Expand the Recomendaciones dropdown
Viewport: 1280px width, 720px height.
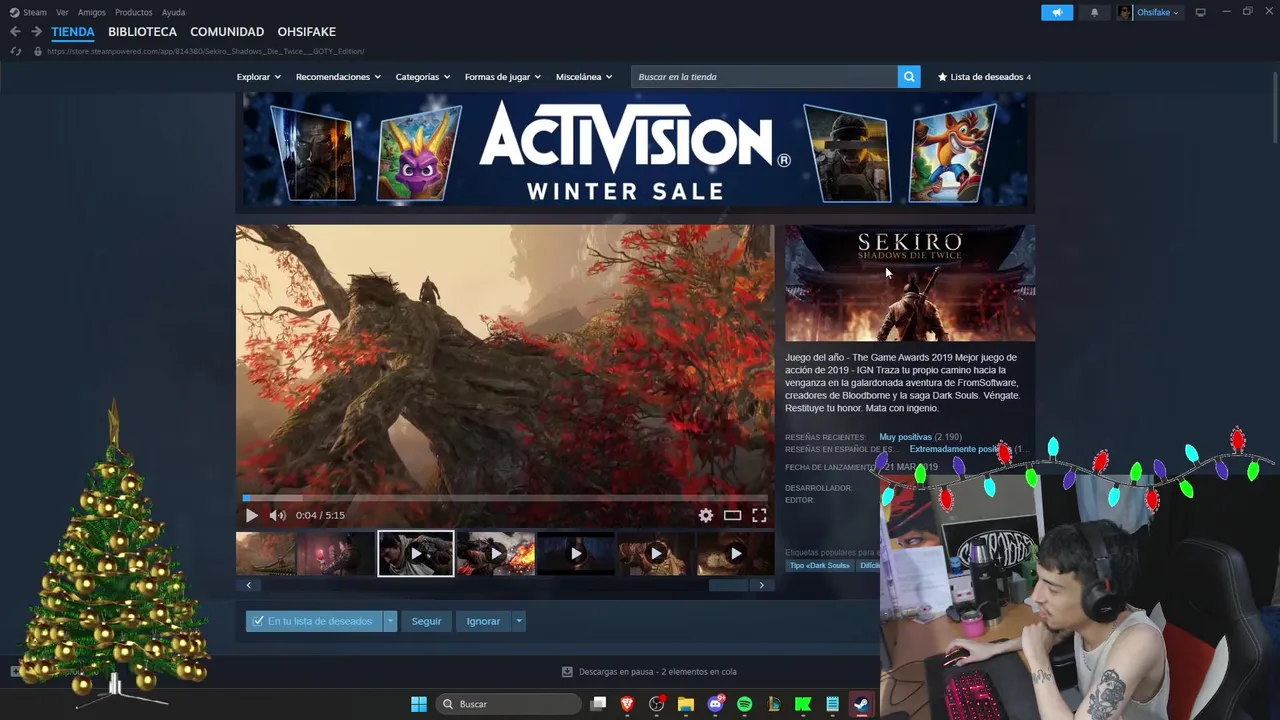[x=338, y=77]
